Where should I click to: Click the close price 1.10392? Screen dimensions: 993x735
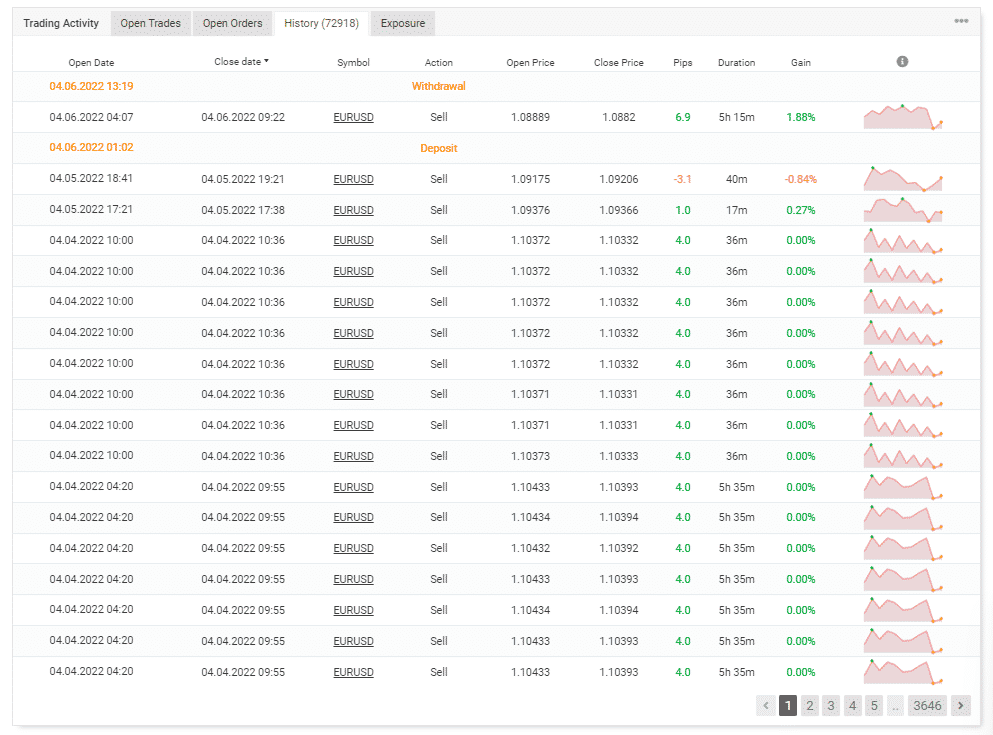coord(619,548)
